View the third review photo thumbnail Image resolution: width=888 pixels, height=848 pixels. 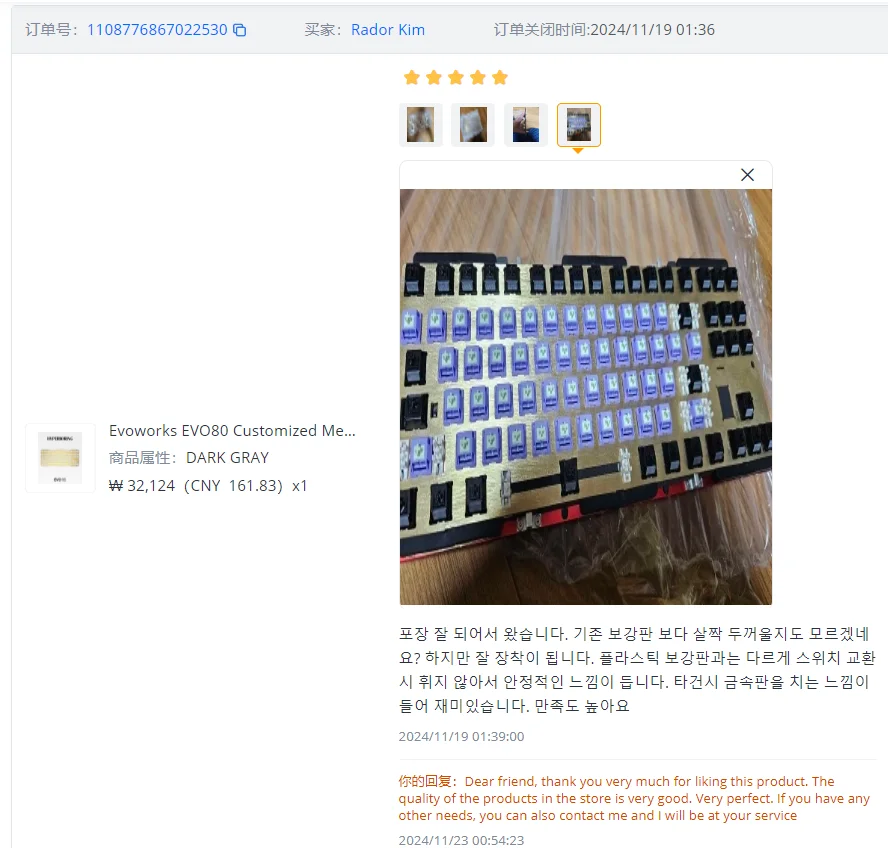click(526, 125)
